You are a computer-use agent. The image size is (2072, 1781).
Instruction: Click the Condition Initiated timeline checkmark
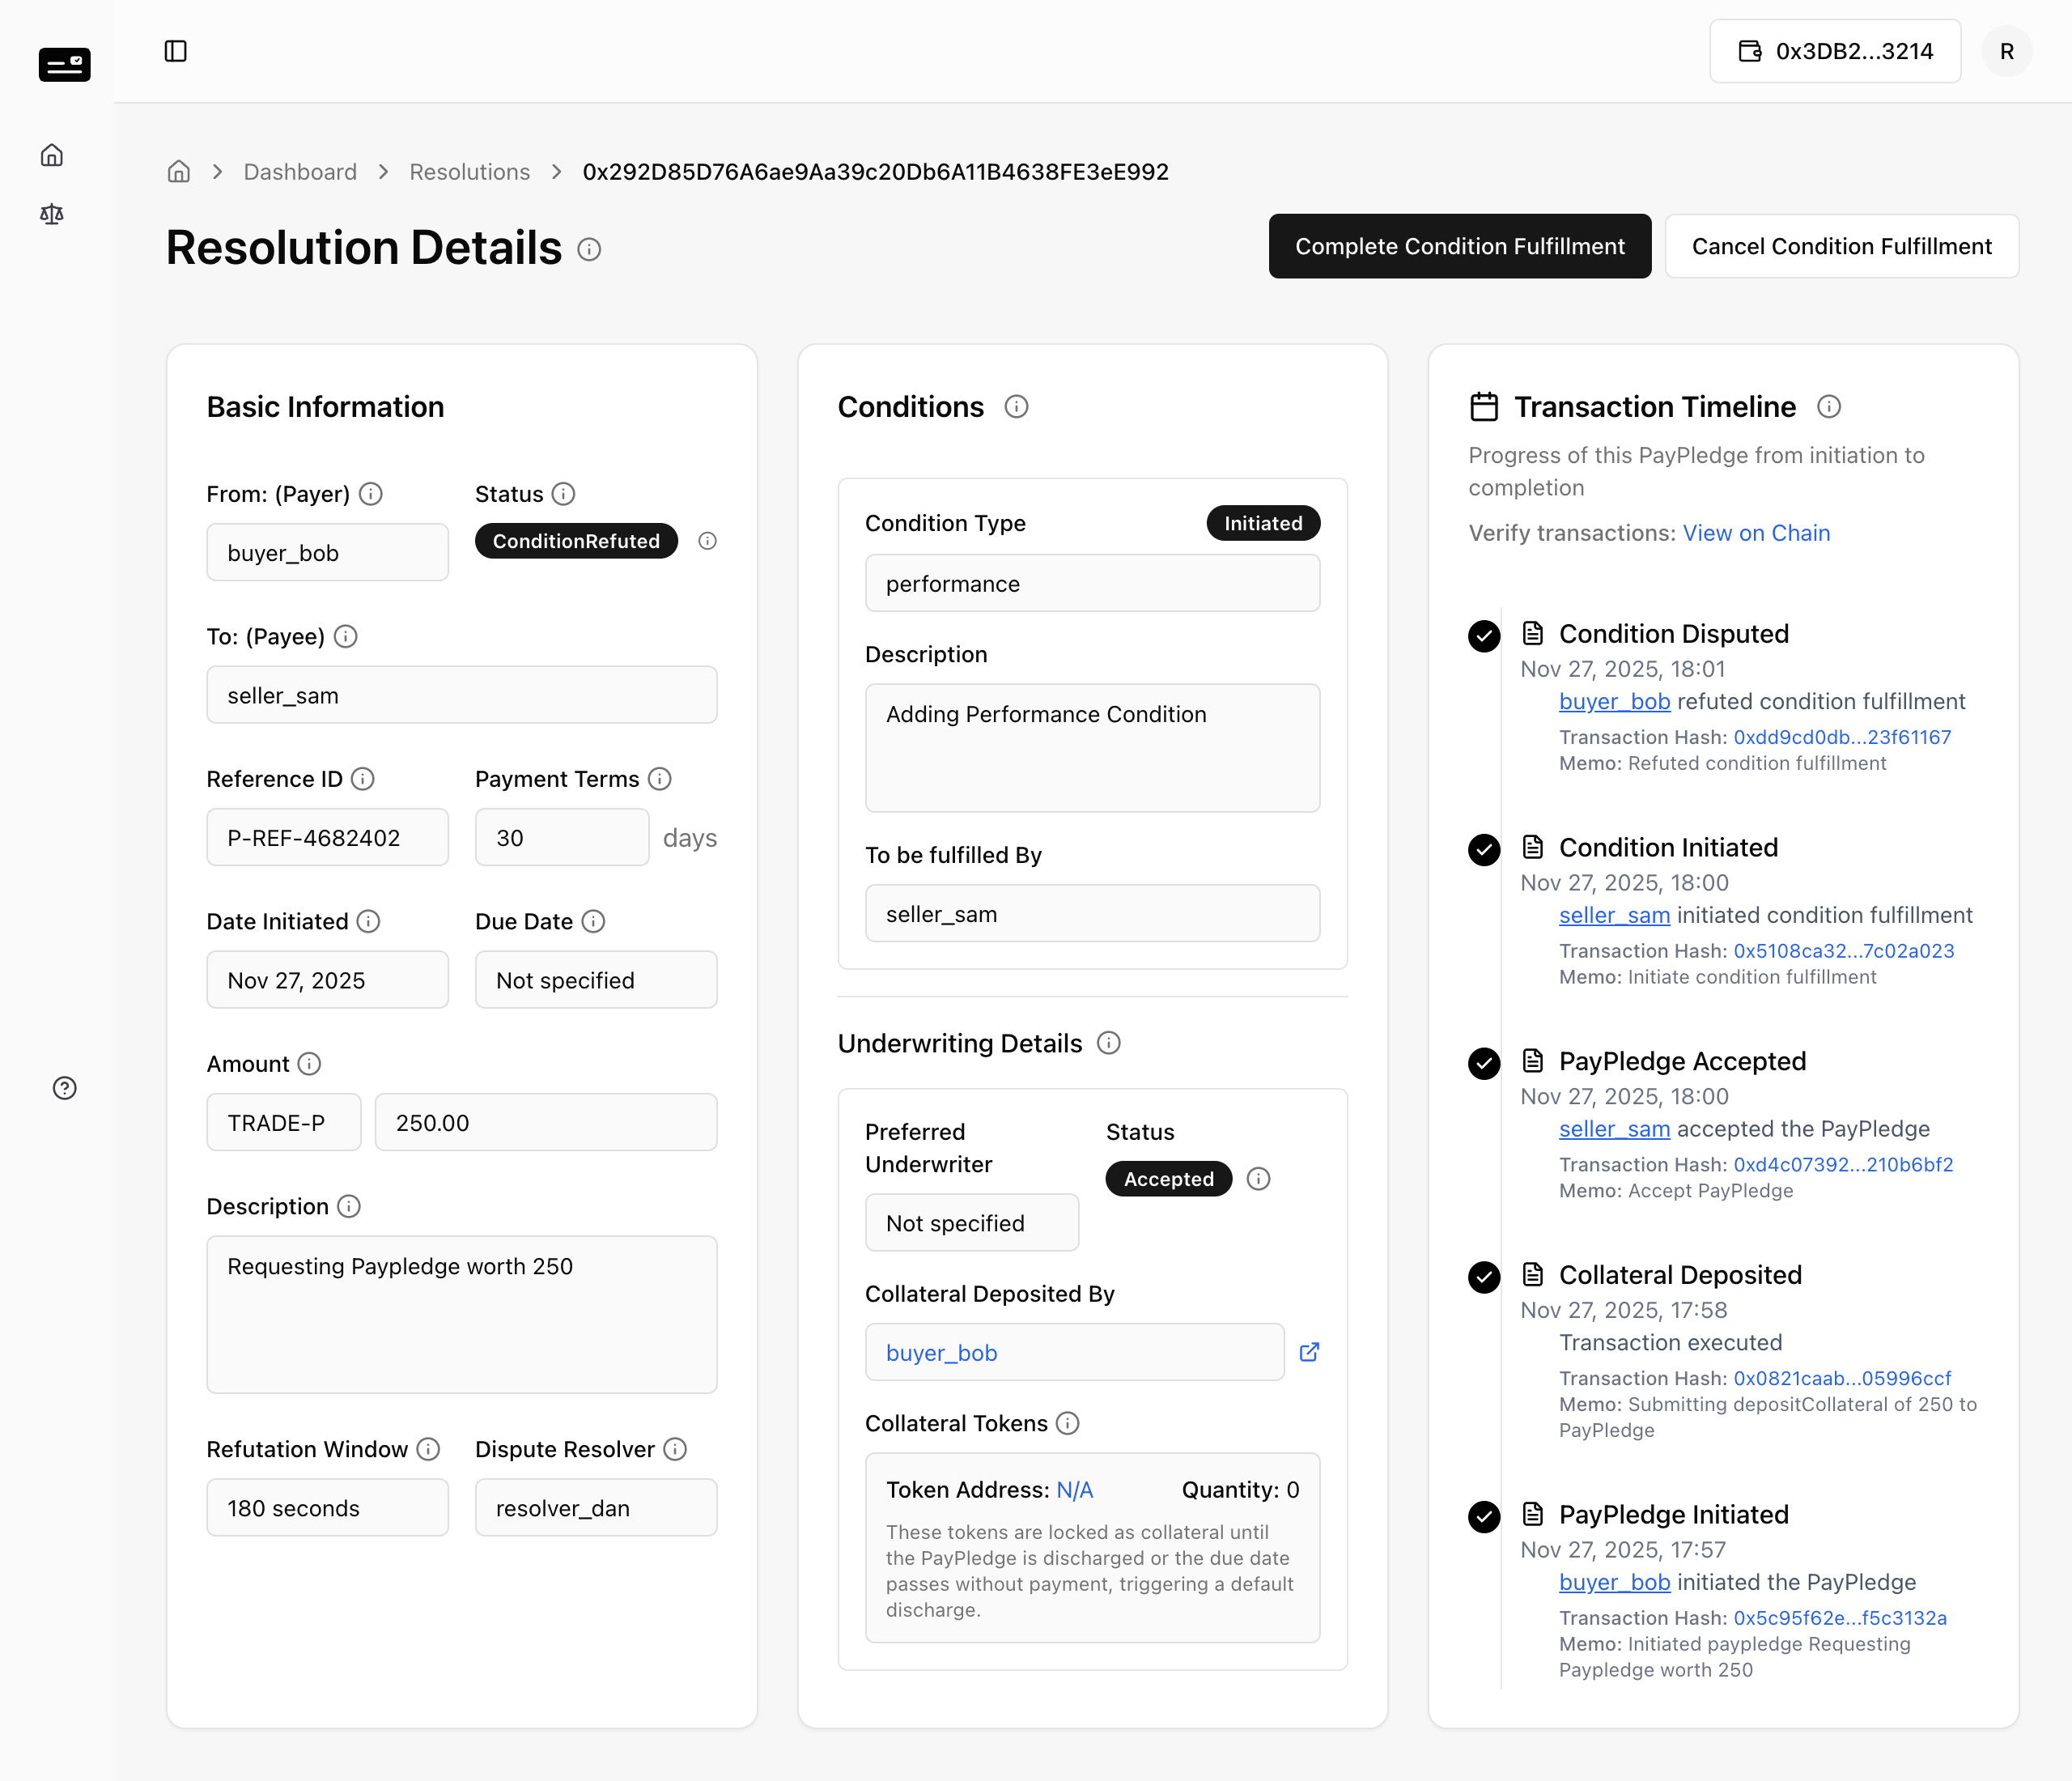point(1484,849)
